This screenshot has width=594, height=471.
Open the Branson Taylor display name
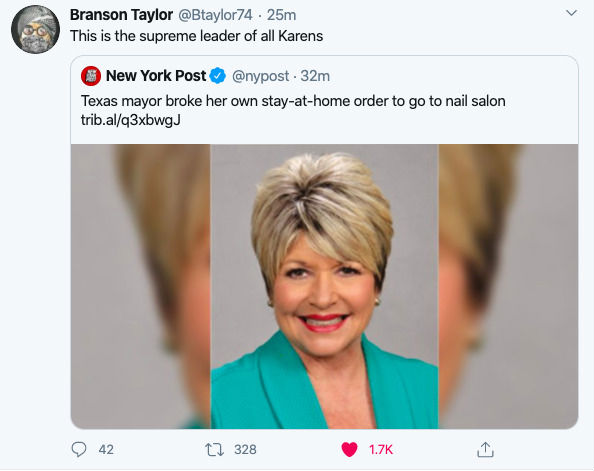tap(121, 15)
